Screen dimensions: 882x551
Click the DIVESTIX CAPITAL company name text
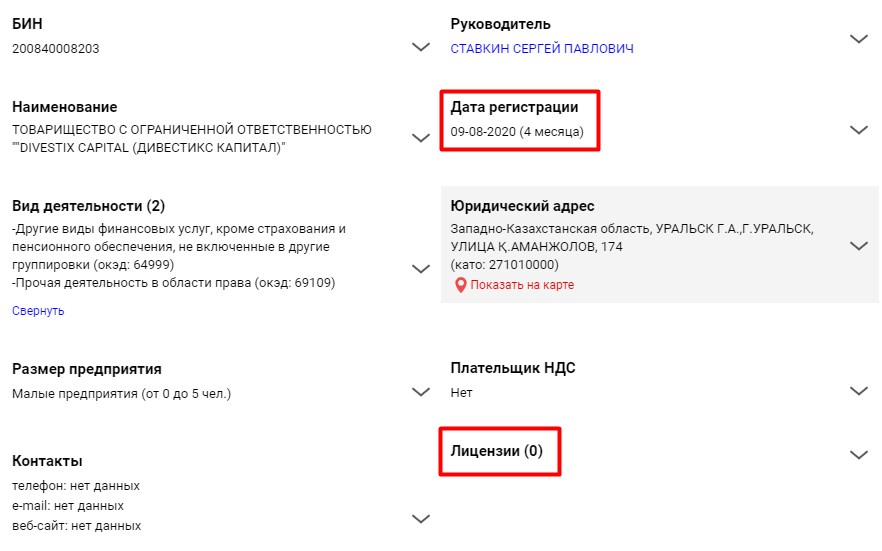point(150,148)
